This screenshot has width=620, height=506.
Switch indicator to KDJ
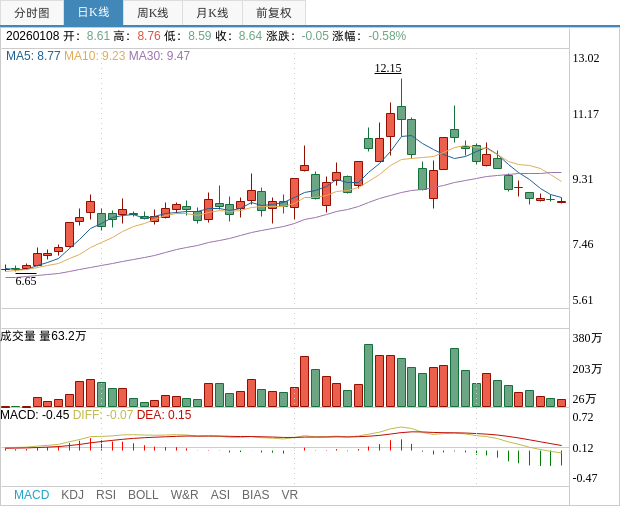pyautogui.click(x=72, y=495)
